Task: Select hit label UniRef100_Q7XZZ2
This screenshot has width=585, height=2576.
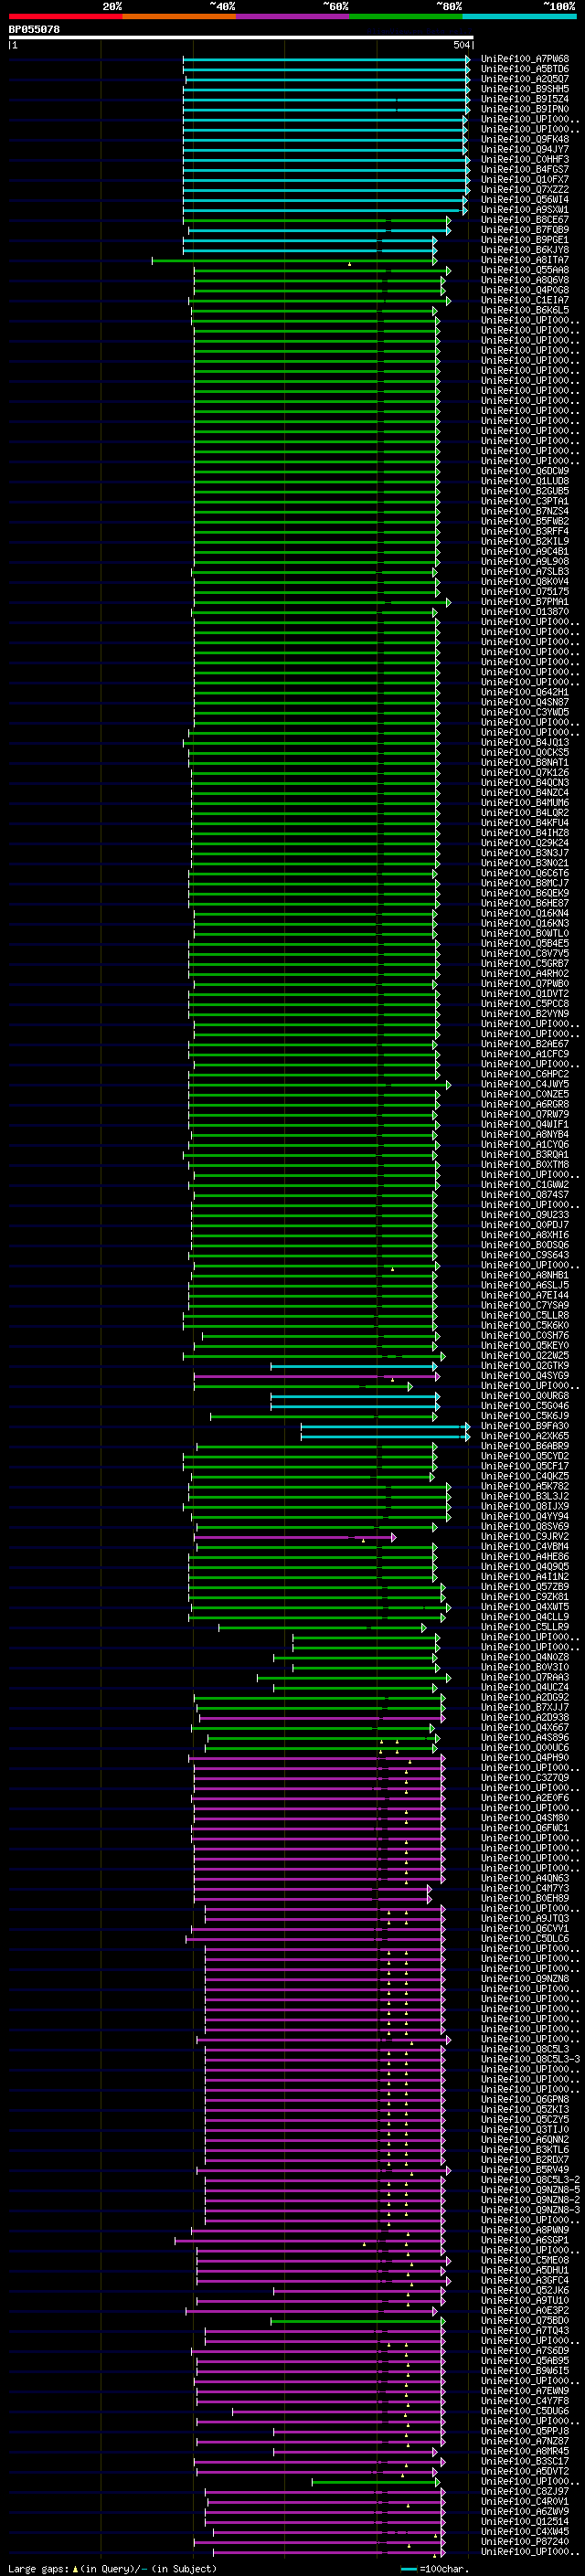Action: (x=525, y=189)
